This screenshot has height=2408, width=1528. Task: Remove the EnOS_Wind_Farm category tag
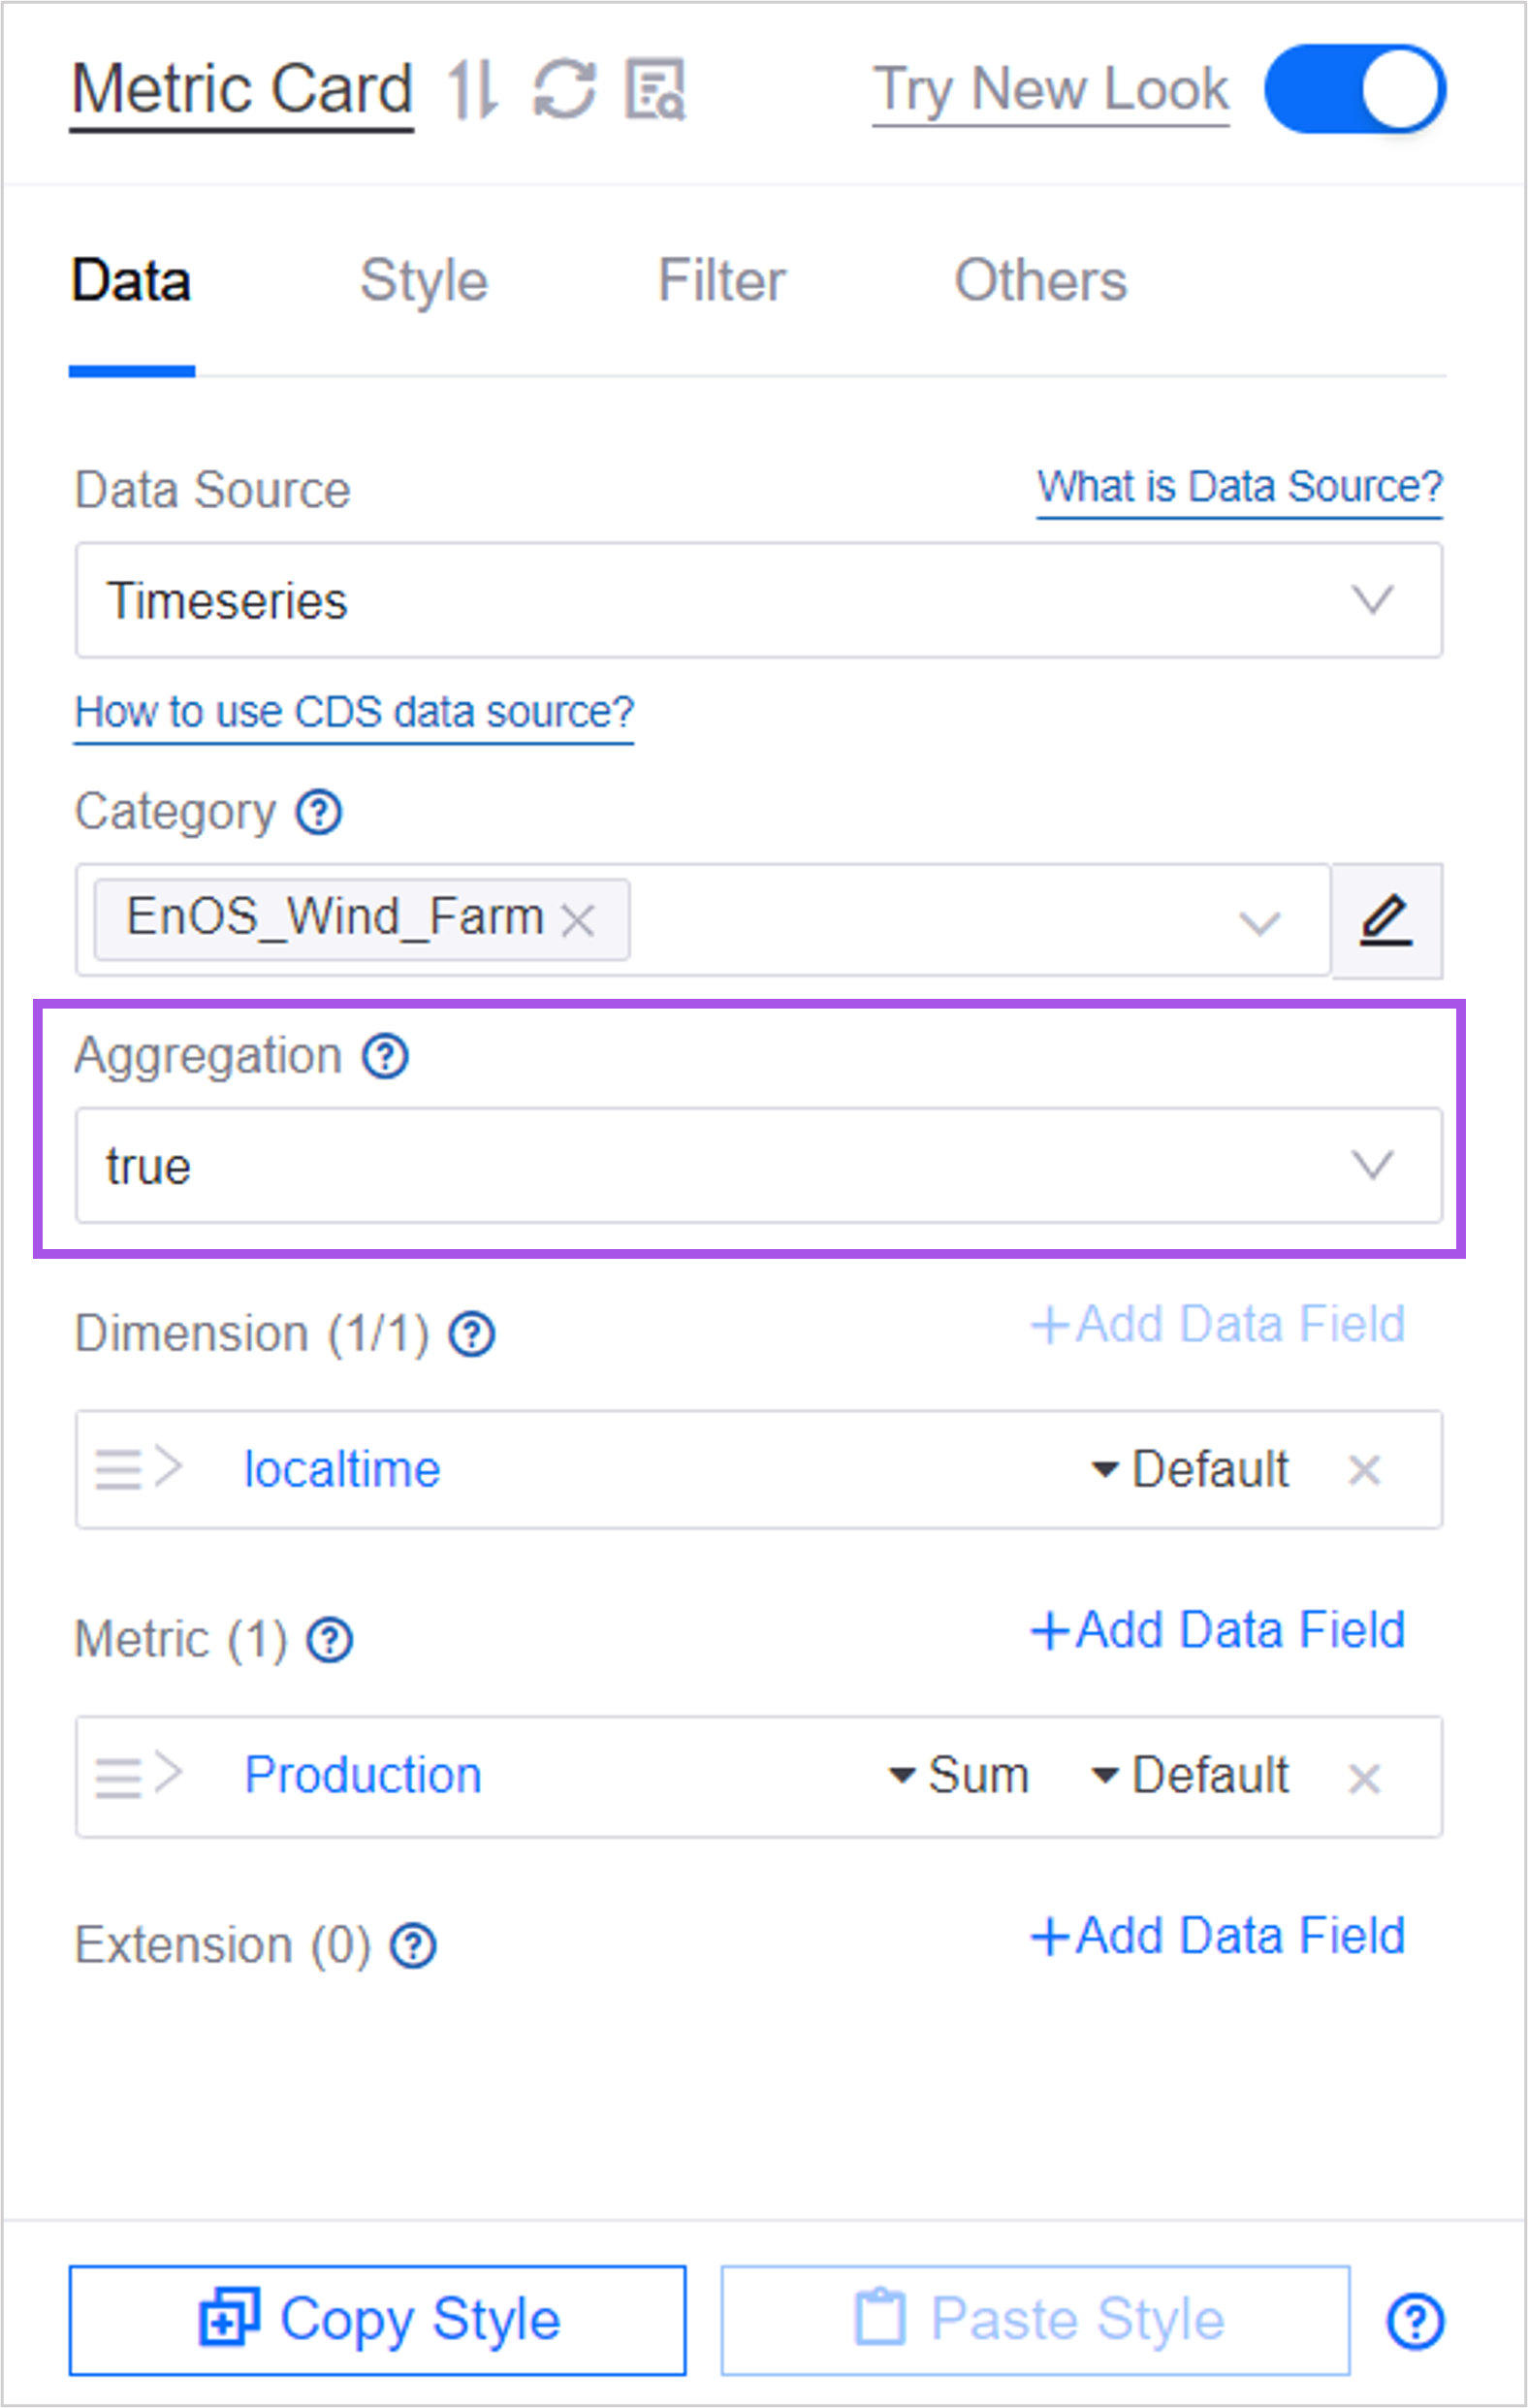pyautogui.click(x=578, y=920)
